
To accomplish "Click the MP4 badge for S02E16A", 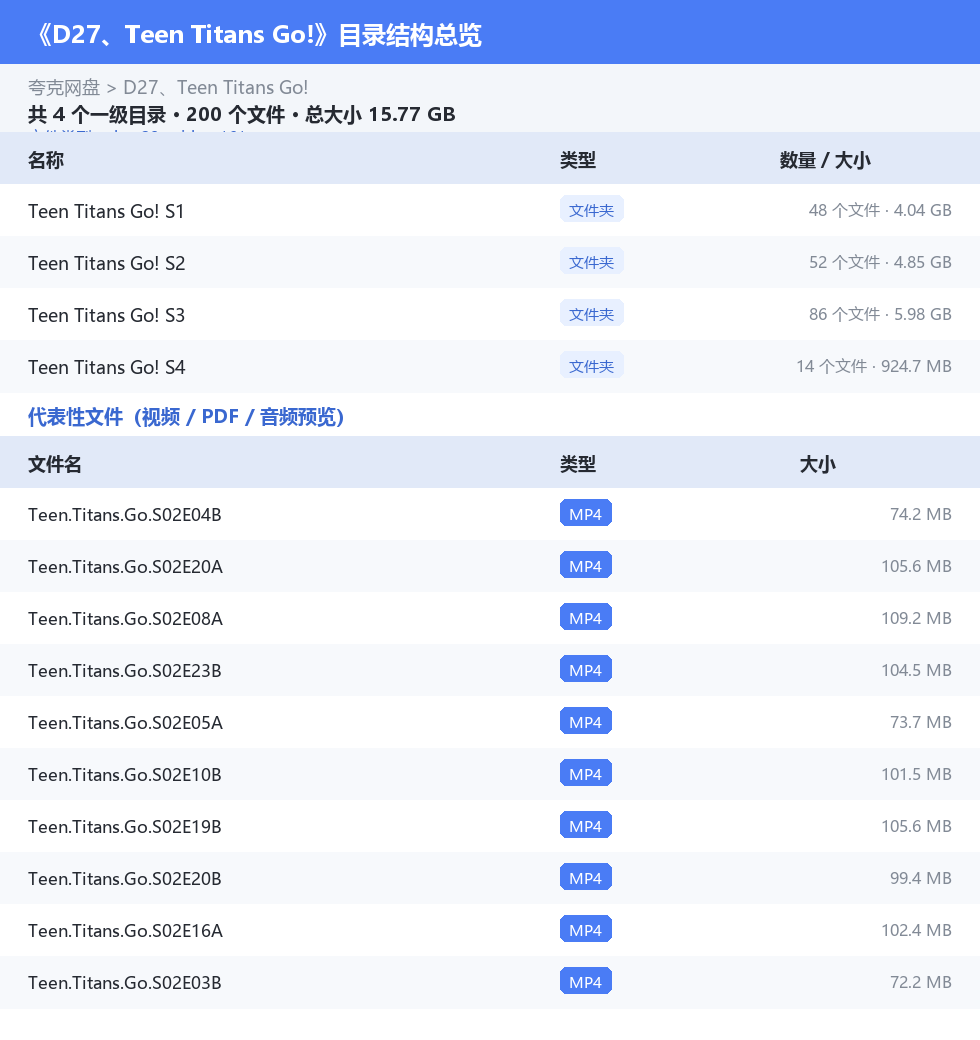I will 585,929.
